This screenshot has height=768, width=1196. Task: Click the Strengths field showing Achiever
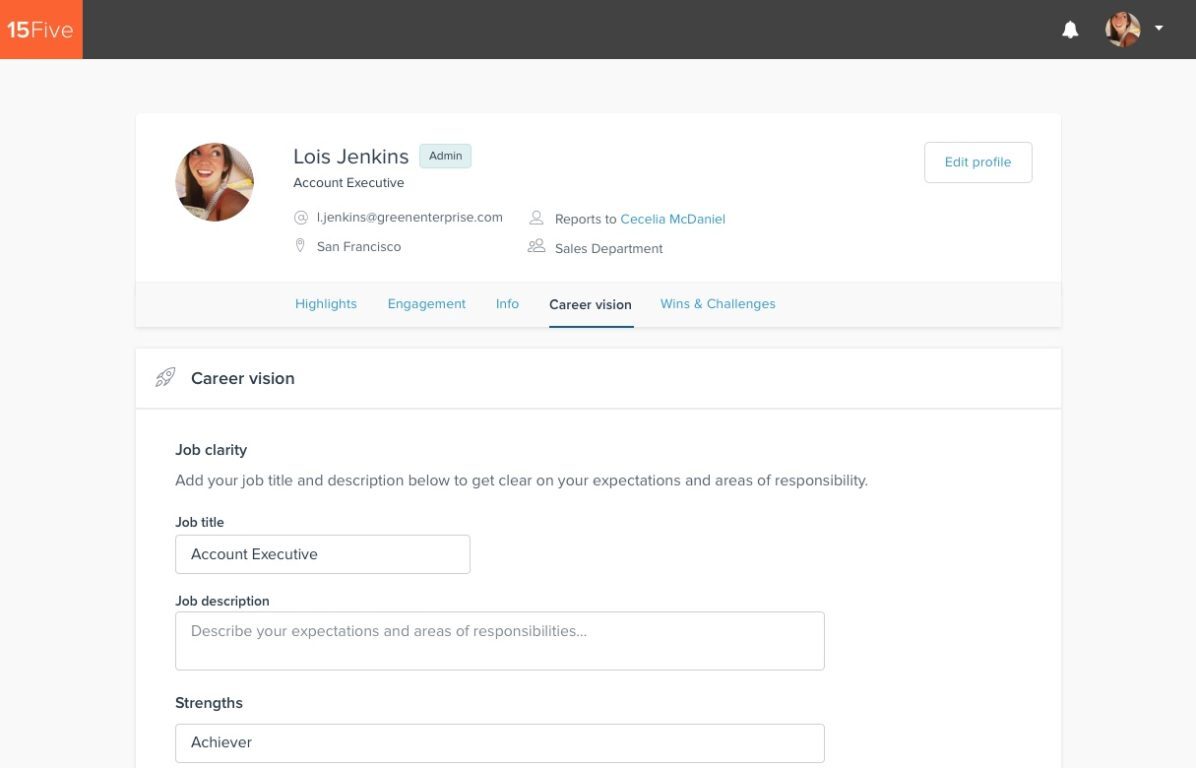pyautogui.click(x=499, y=743)
